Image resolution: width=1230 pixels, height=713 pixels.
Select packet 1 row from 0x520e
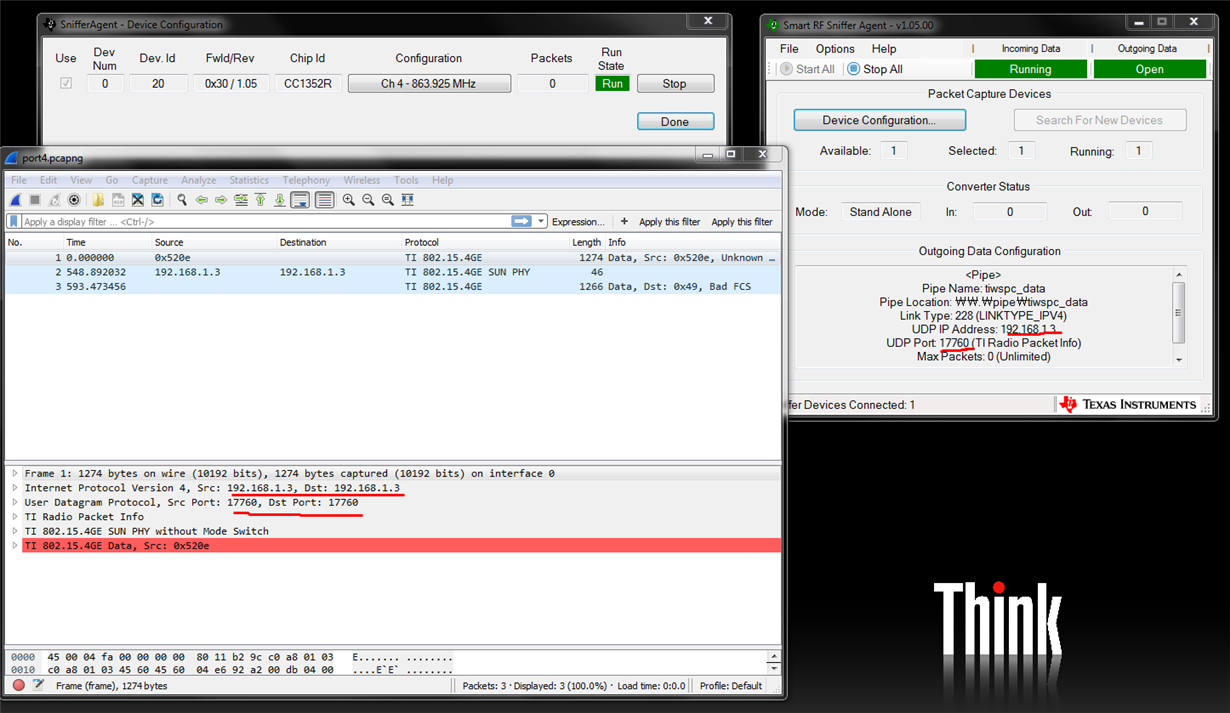click(392, 257)
